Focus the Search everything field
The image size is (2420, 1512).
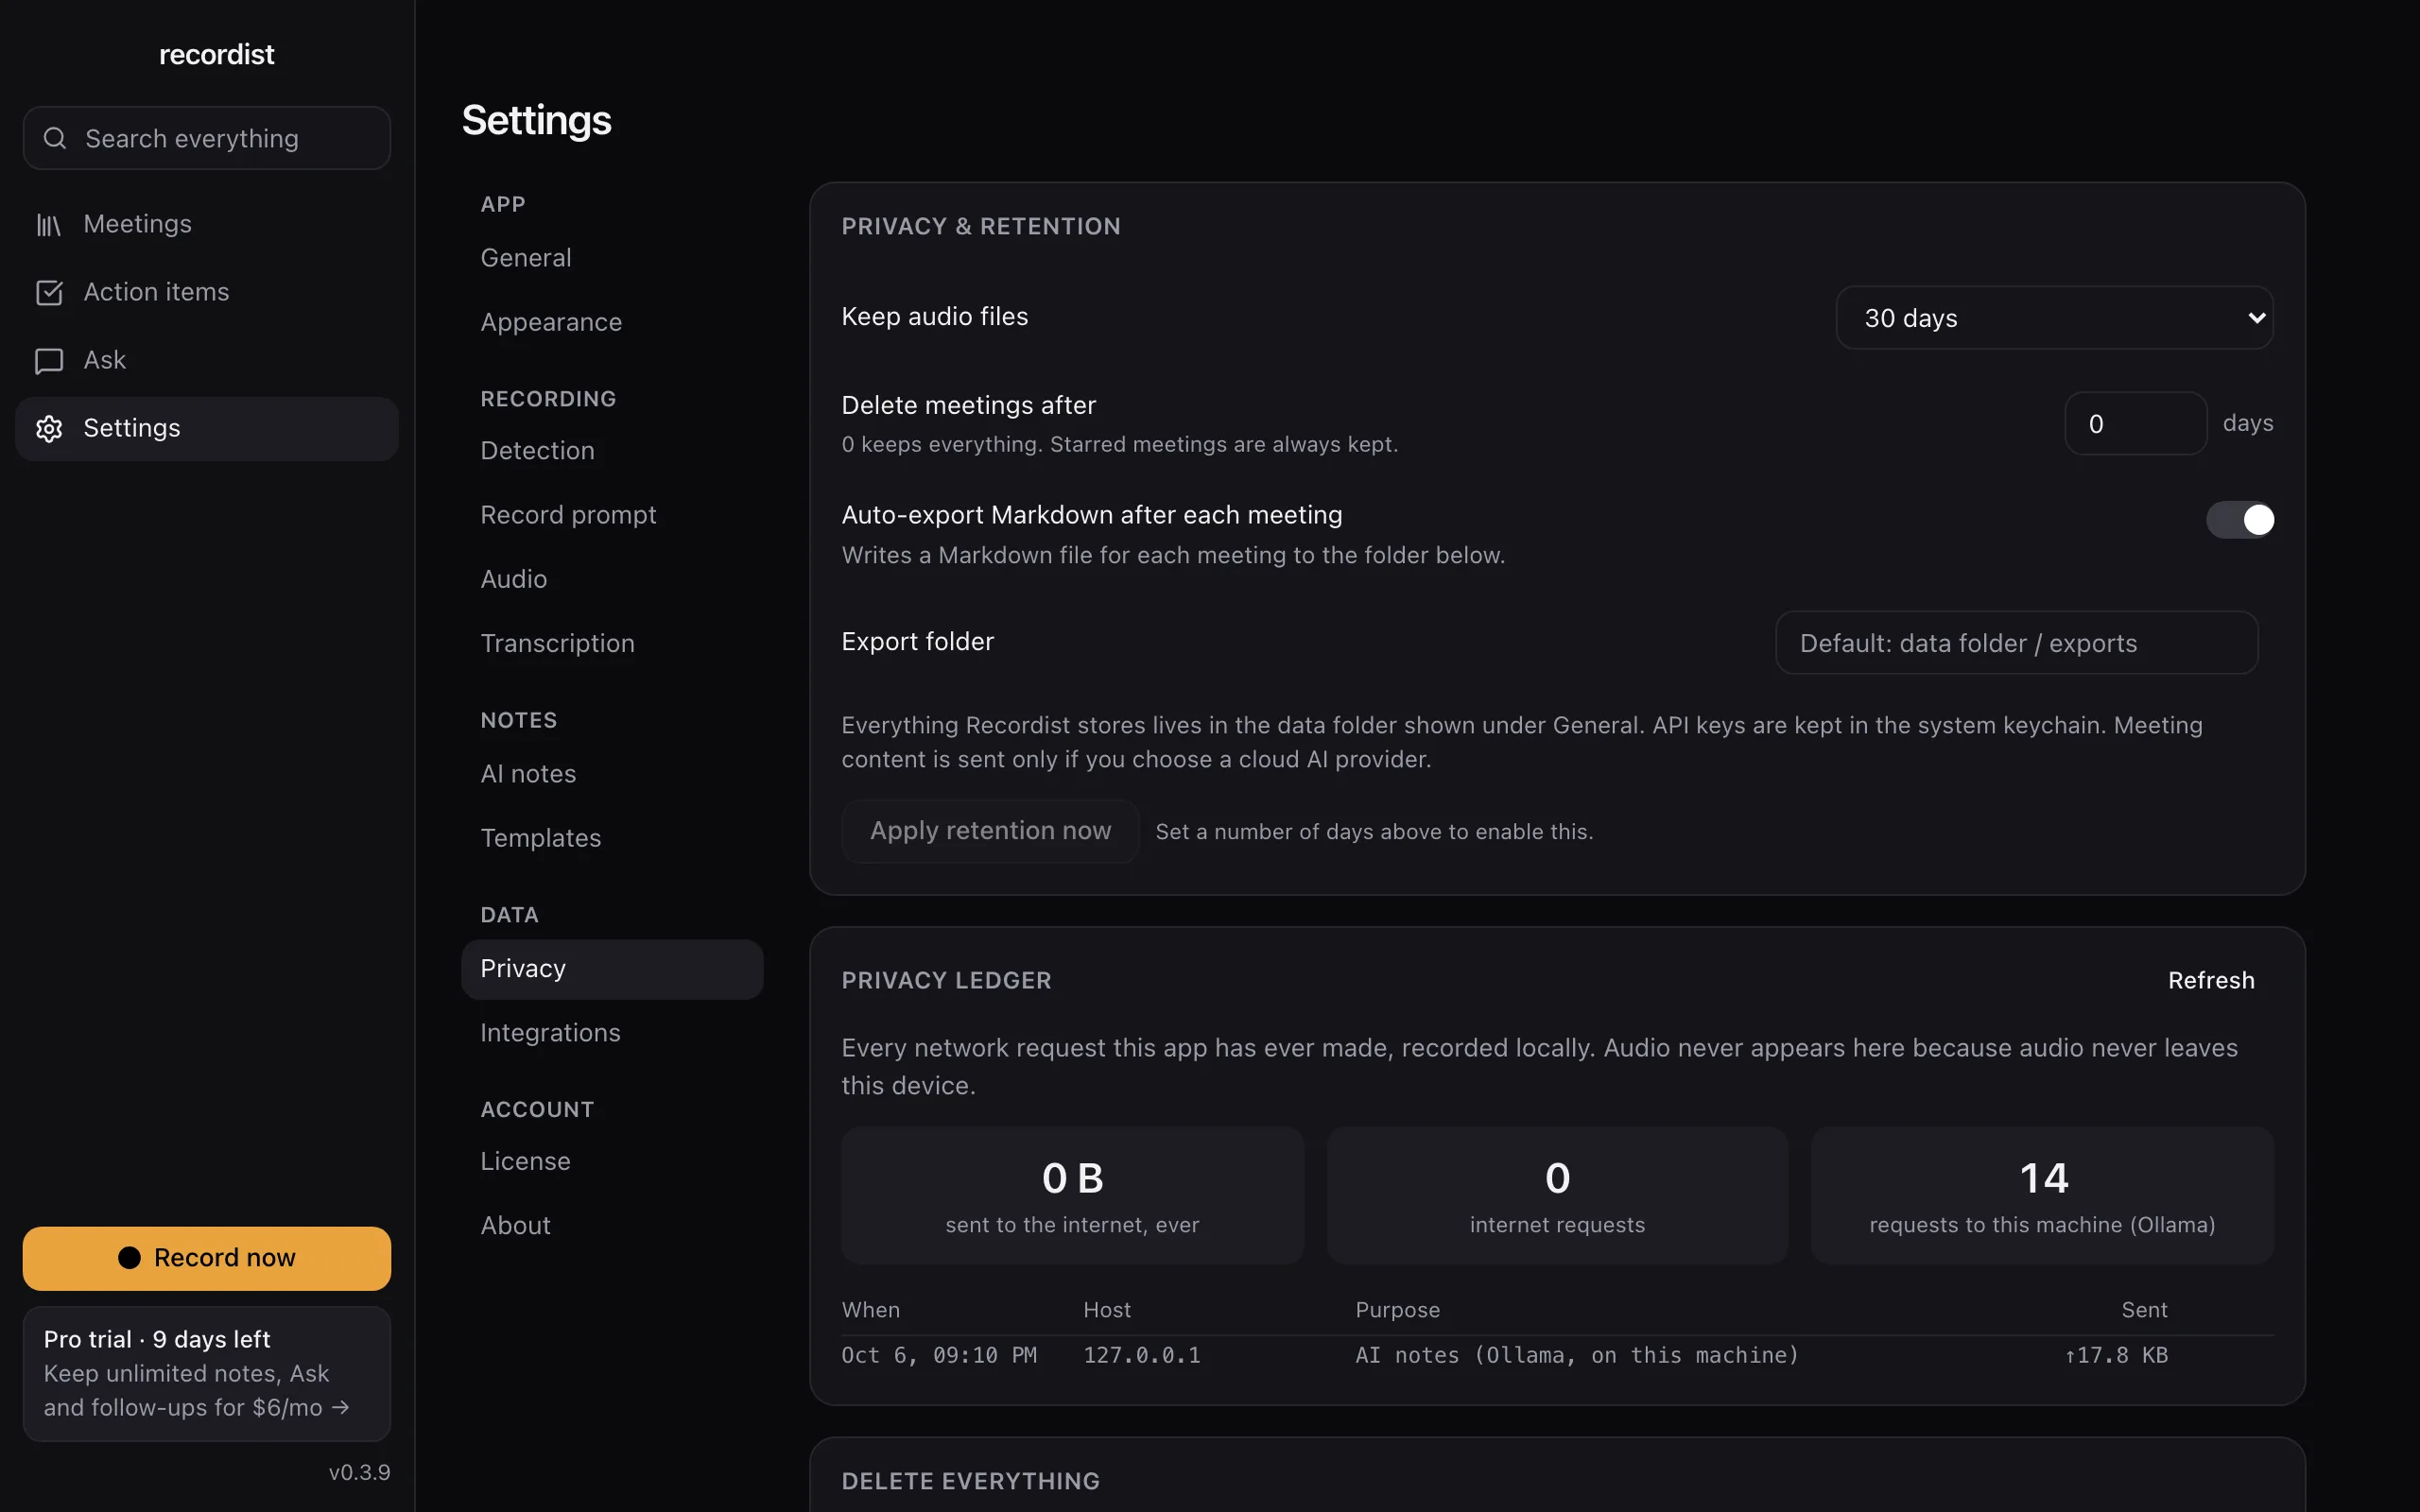pyautogui.click(x=207, y=138)
